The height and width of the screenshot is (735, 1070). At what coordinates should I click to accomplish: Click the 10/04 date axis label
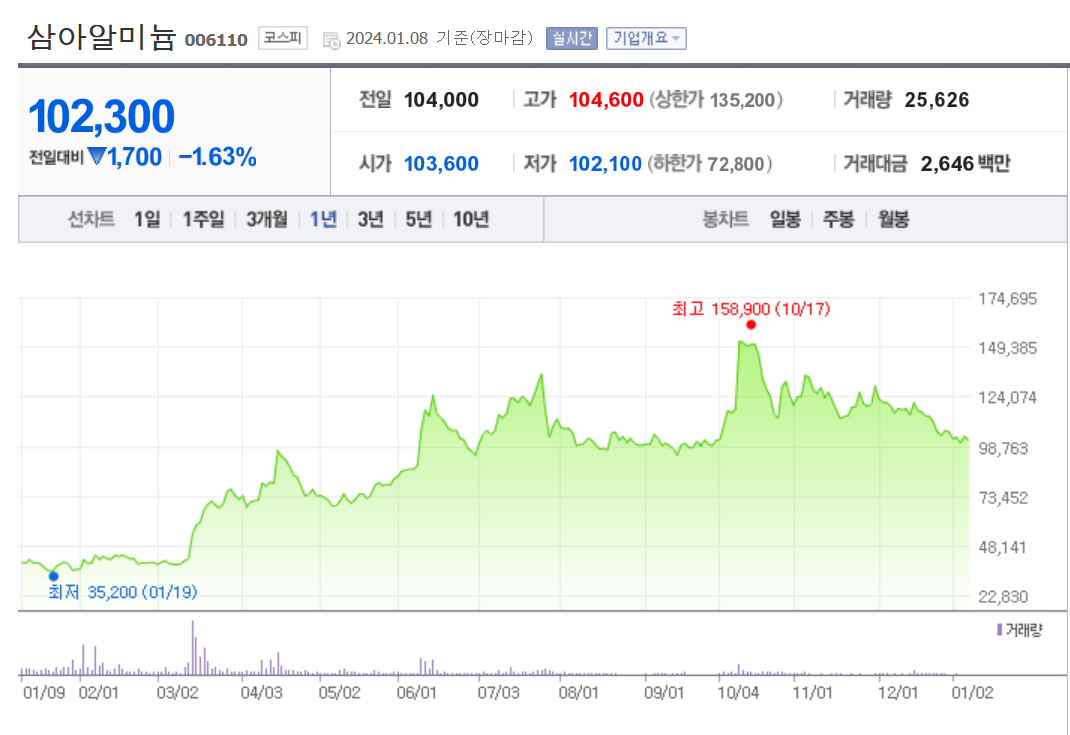point(738,693)
